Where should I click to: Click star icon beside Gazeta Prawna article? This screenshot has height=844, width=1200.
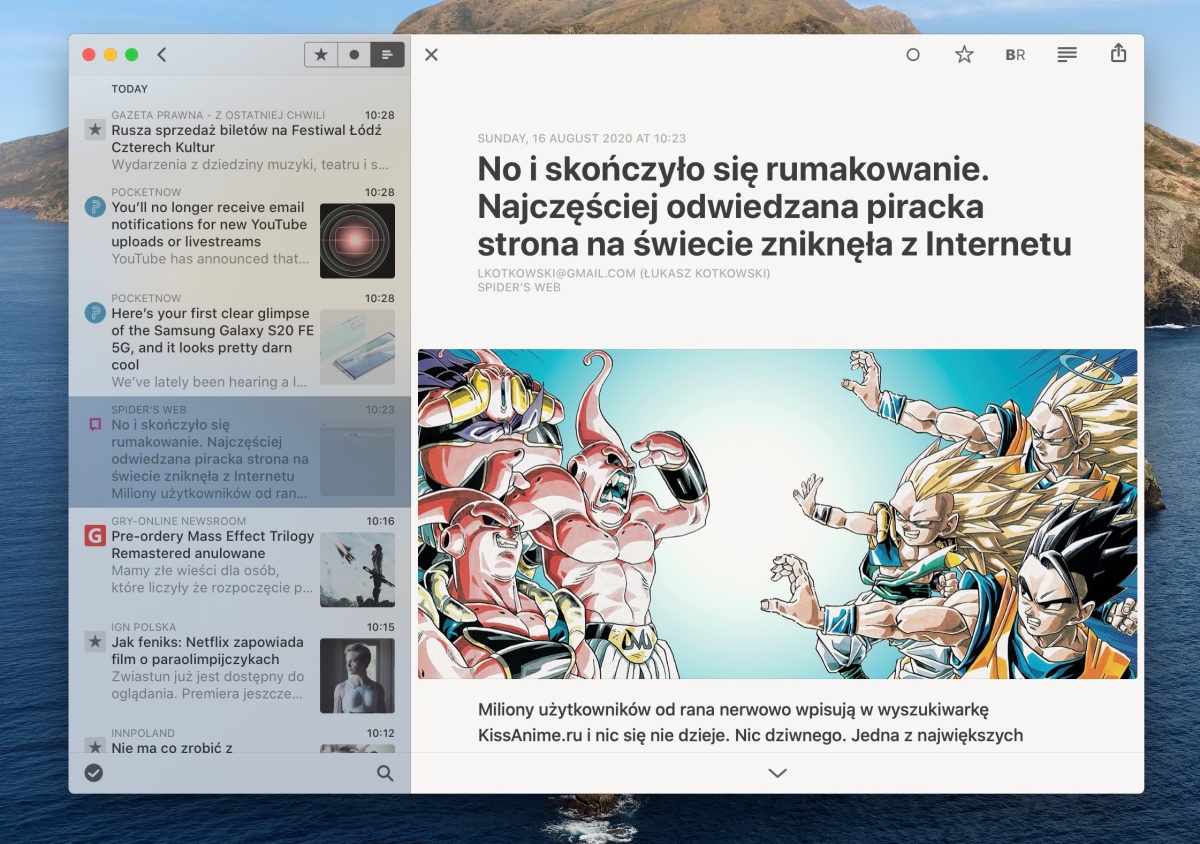[95, 129]
